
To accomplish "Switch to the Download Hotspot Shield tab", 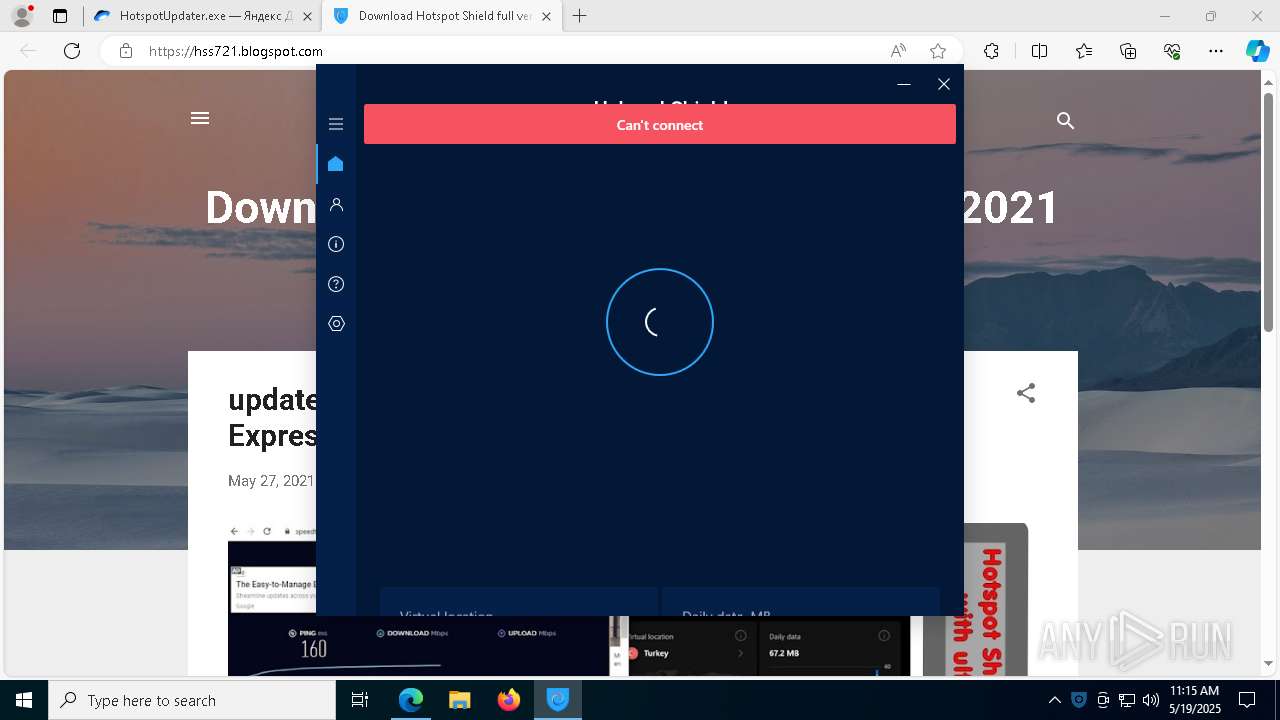I will [x=435, y=16].
